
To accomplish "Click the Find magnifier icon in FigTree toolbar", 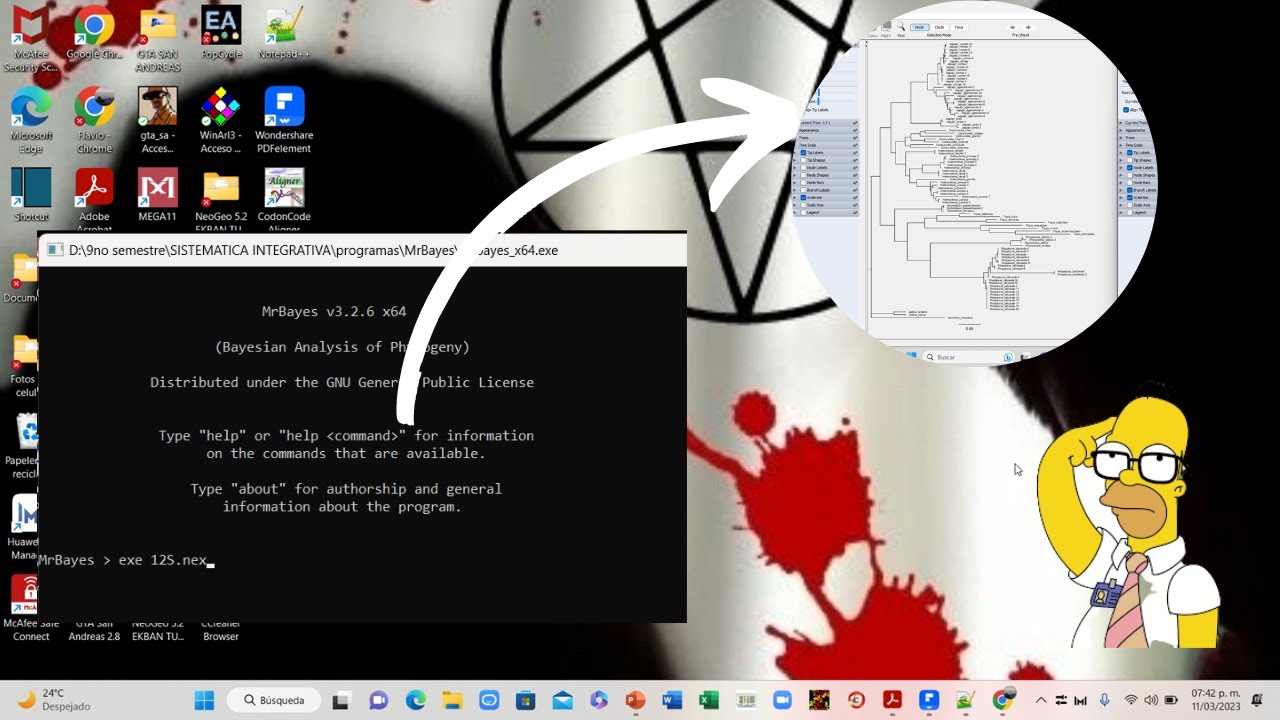I will tap(900, 28).
